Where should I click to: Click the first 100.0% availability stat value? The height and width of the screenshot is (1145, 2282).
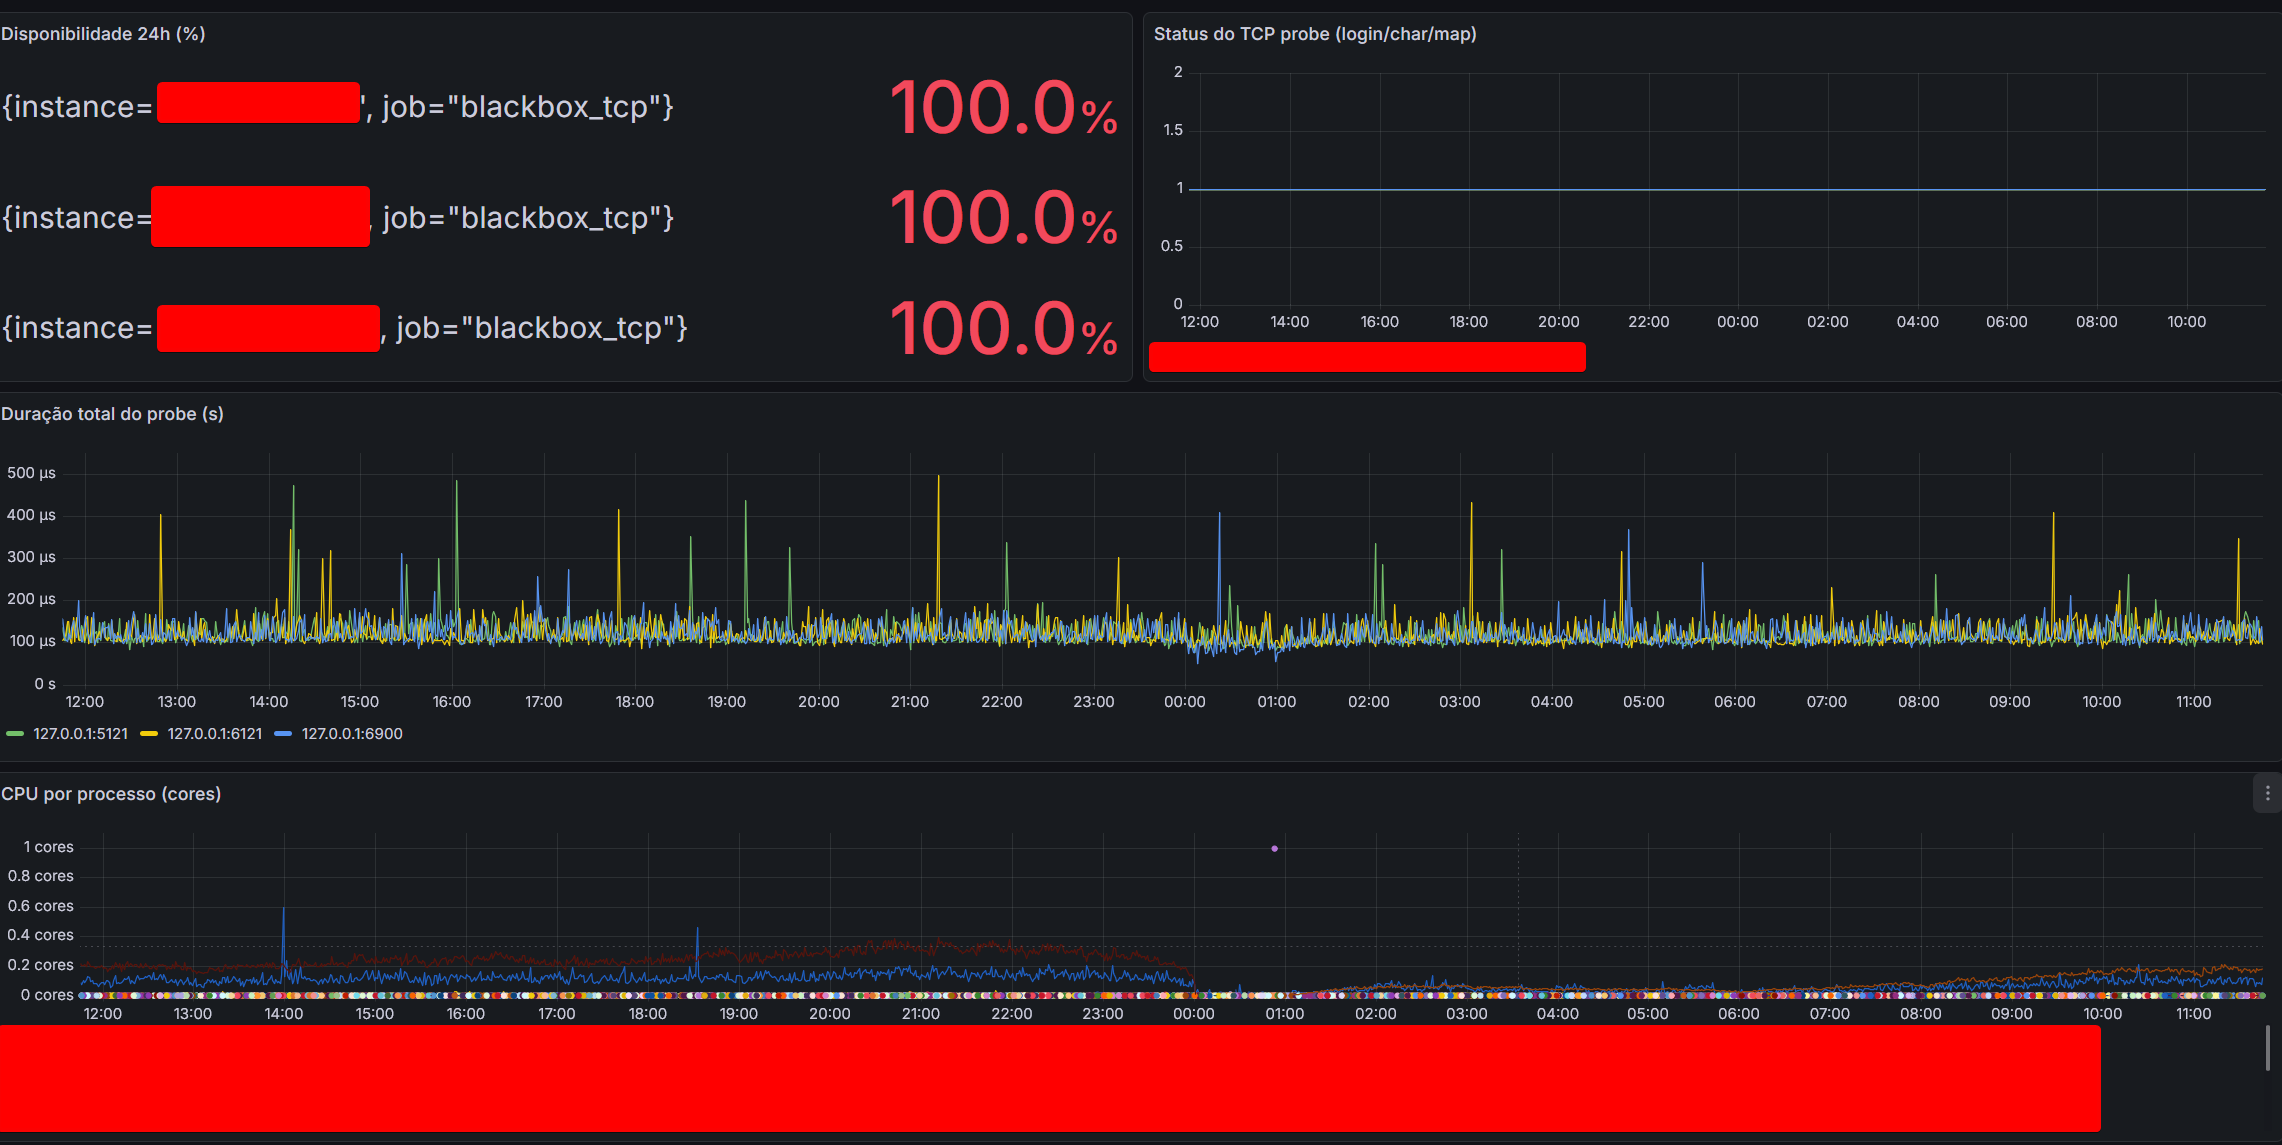point(1002,108)
